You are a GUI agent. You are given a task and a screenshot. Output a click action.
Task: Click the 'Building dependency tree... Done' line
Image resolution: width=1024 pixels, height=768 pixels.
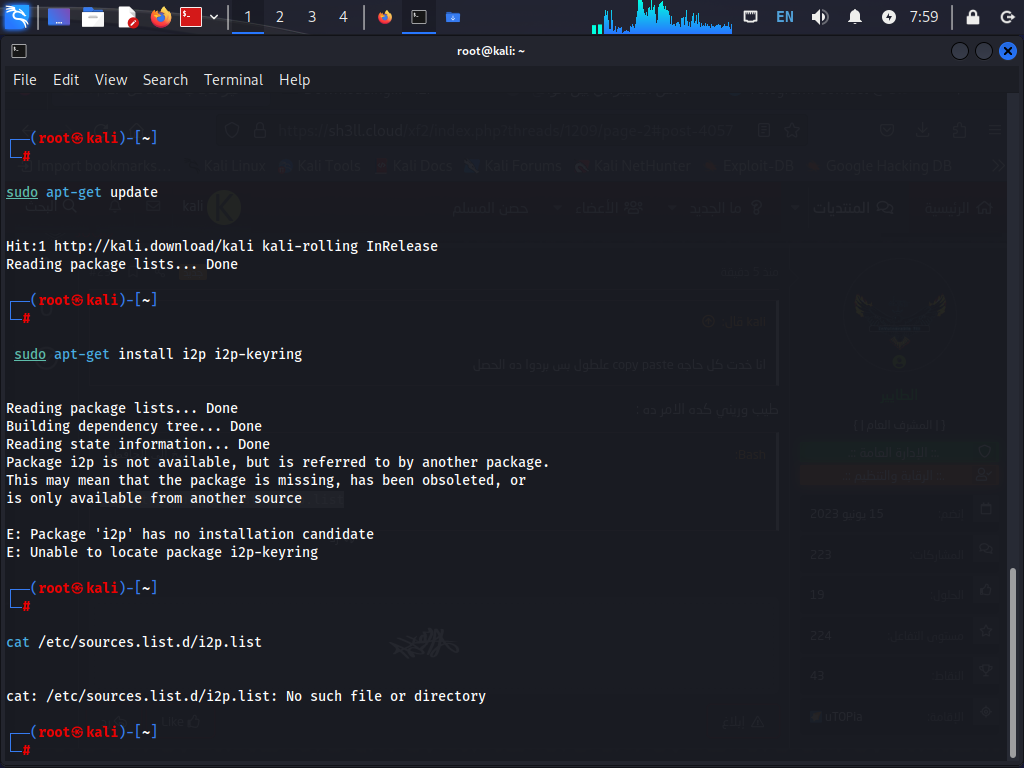click(134, 426)
